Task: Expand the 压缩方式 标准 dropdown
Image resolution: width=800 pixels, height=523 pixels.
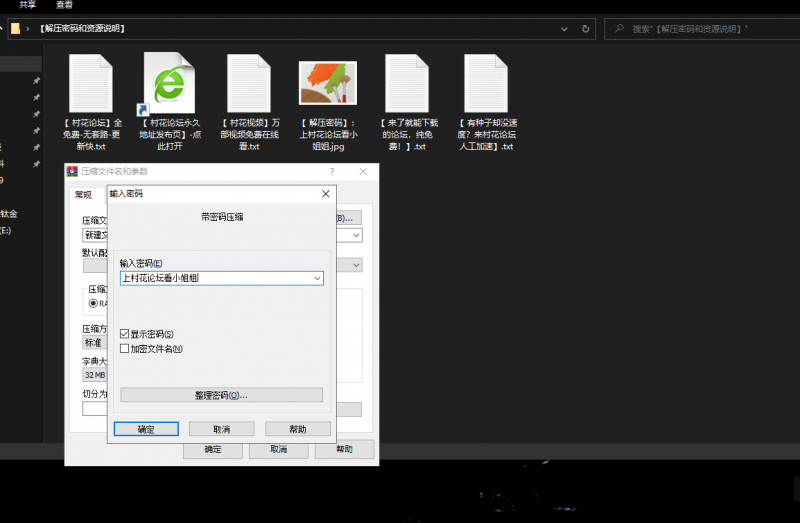Action: (94, 342)
